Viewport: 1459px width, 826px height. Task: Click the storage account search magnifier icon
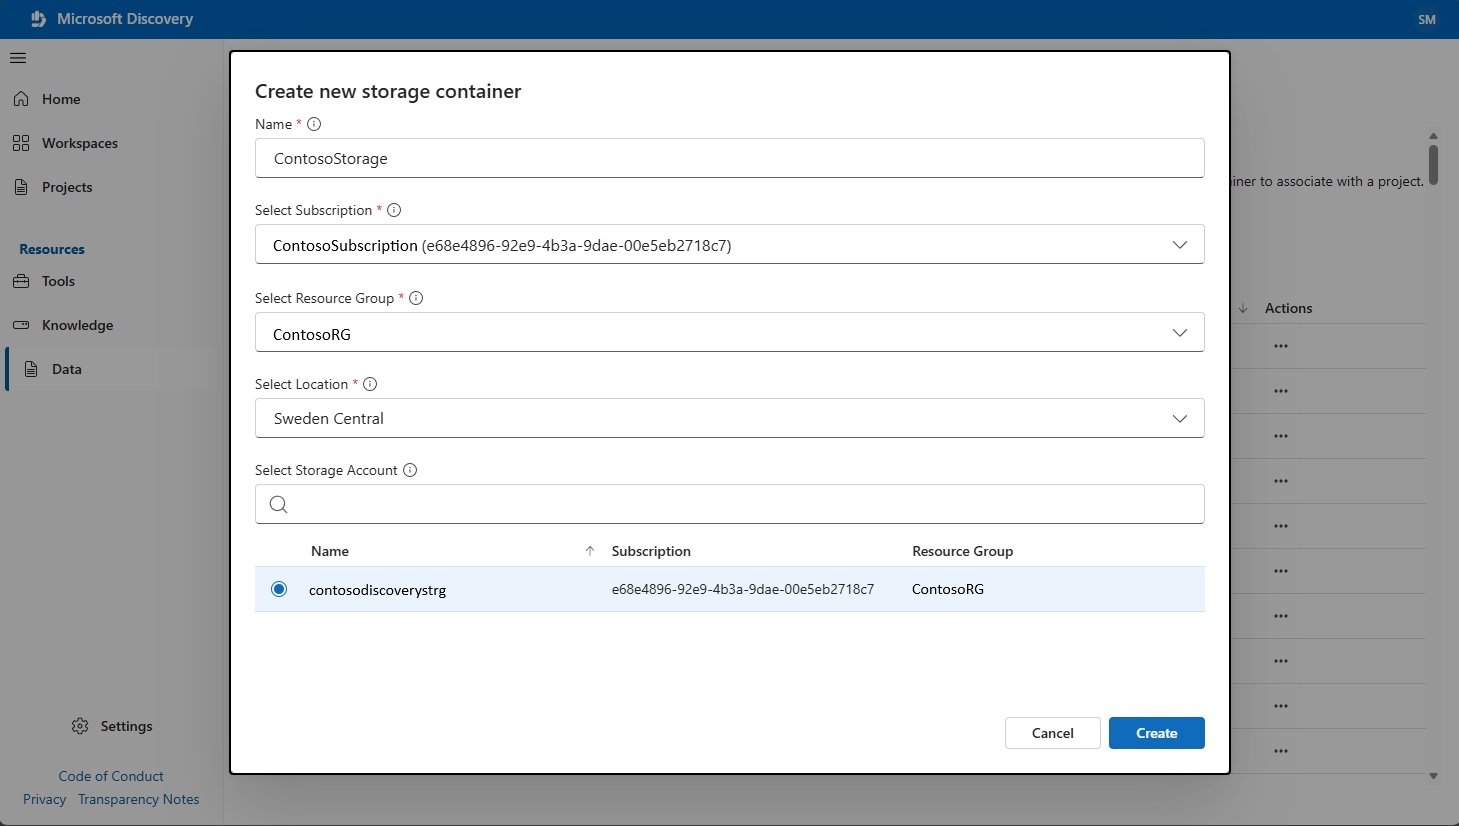pos(279,504)
